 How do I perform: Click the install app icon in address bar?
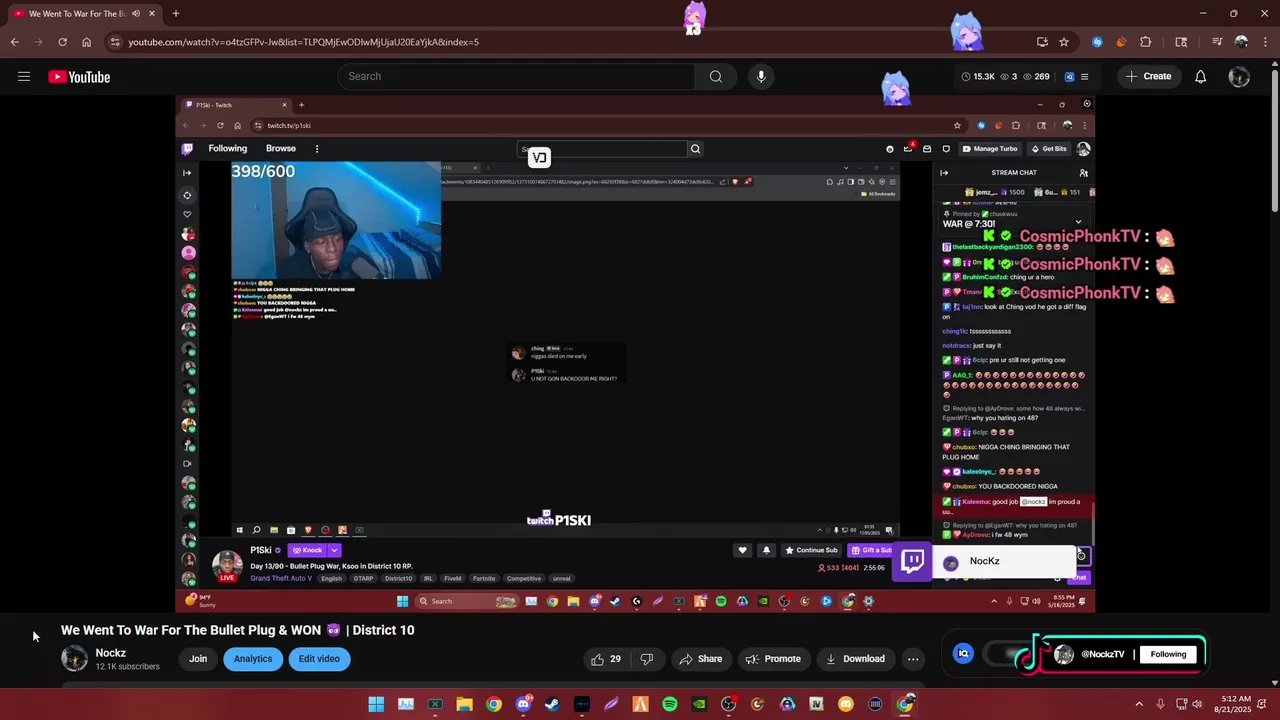coord(1042,42)
